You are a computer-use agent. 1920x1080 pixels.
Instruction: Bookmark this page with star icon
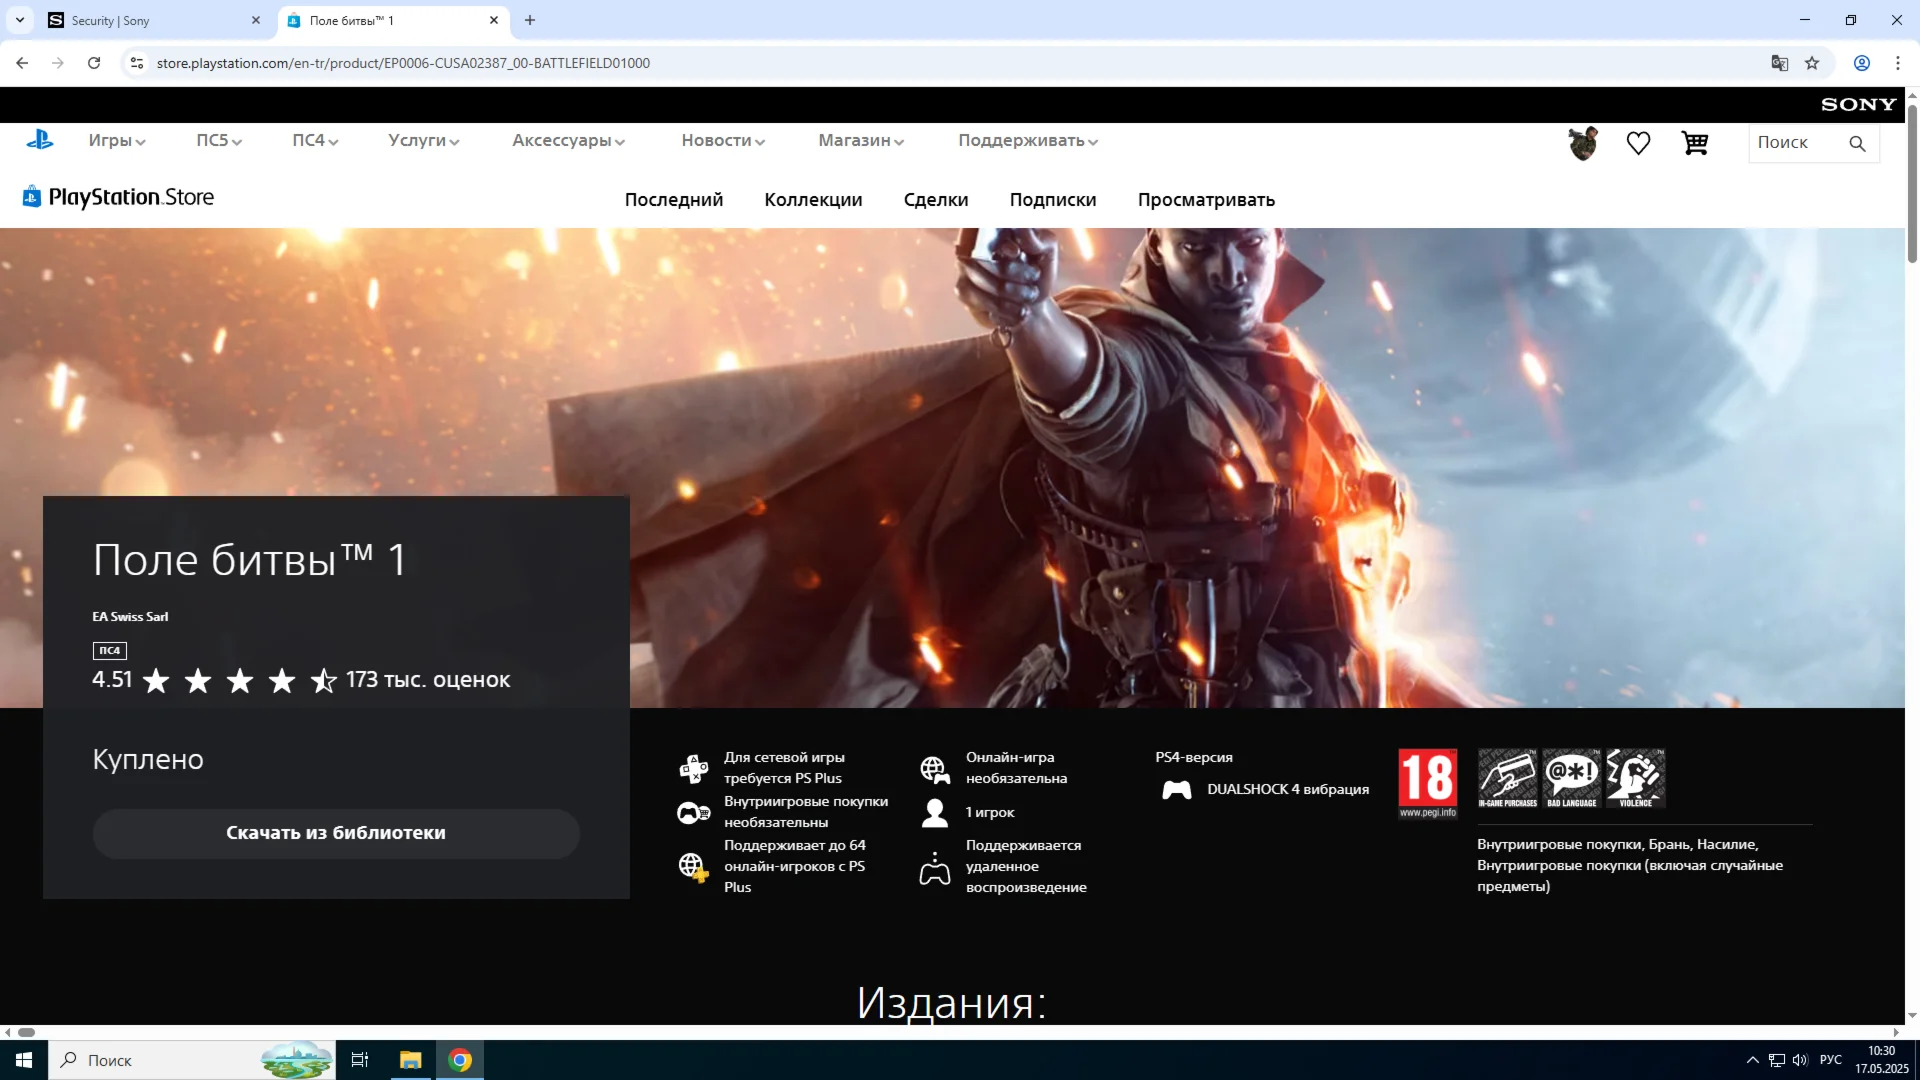tap(1812, 63)
